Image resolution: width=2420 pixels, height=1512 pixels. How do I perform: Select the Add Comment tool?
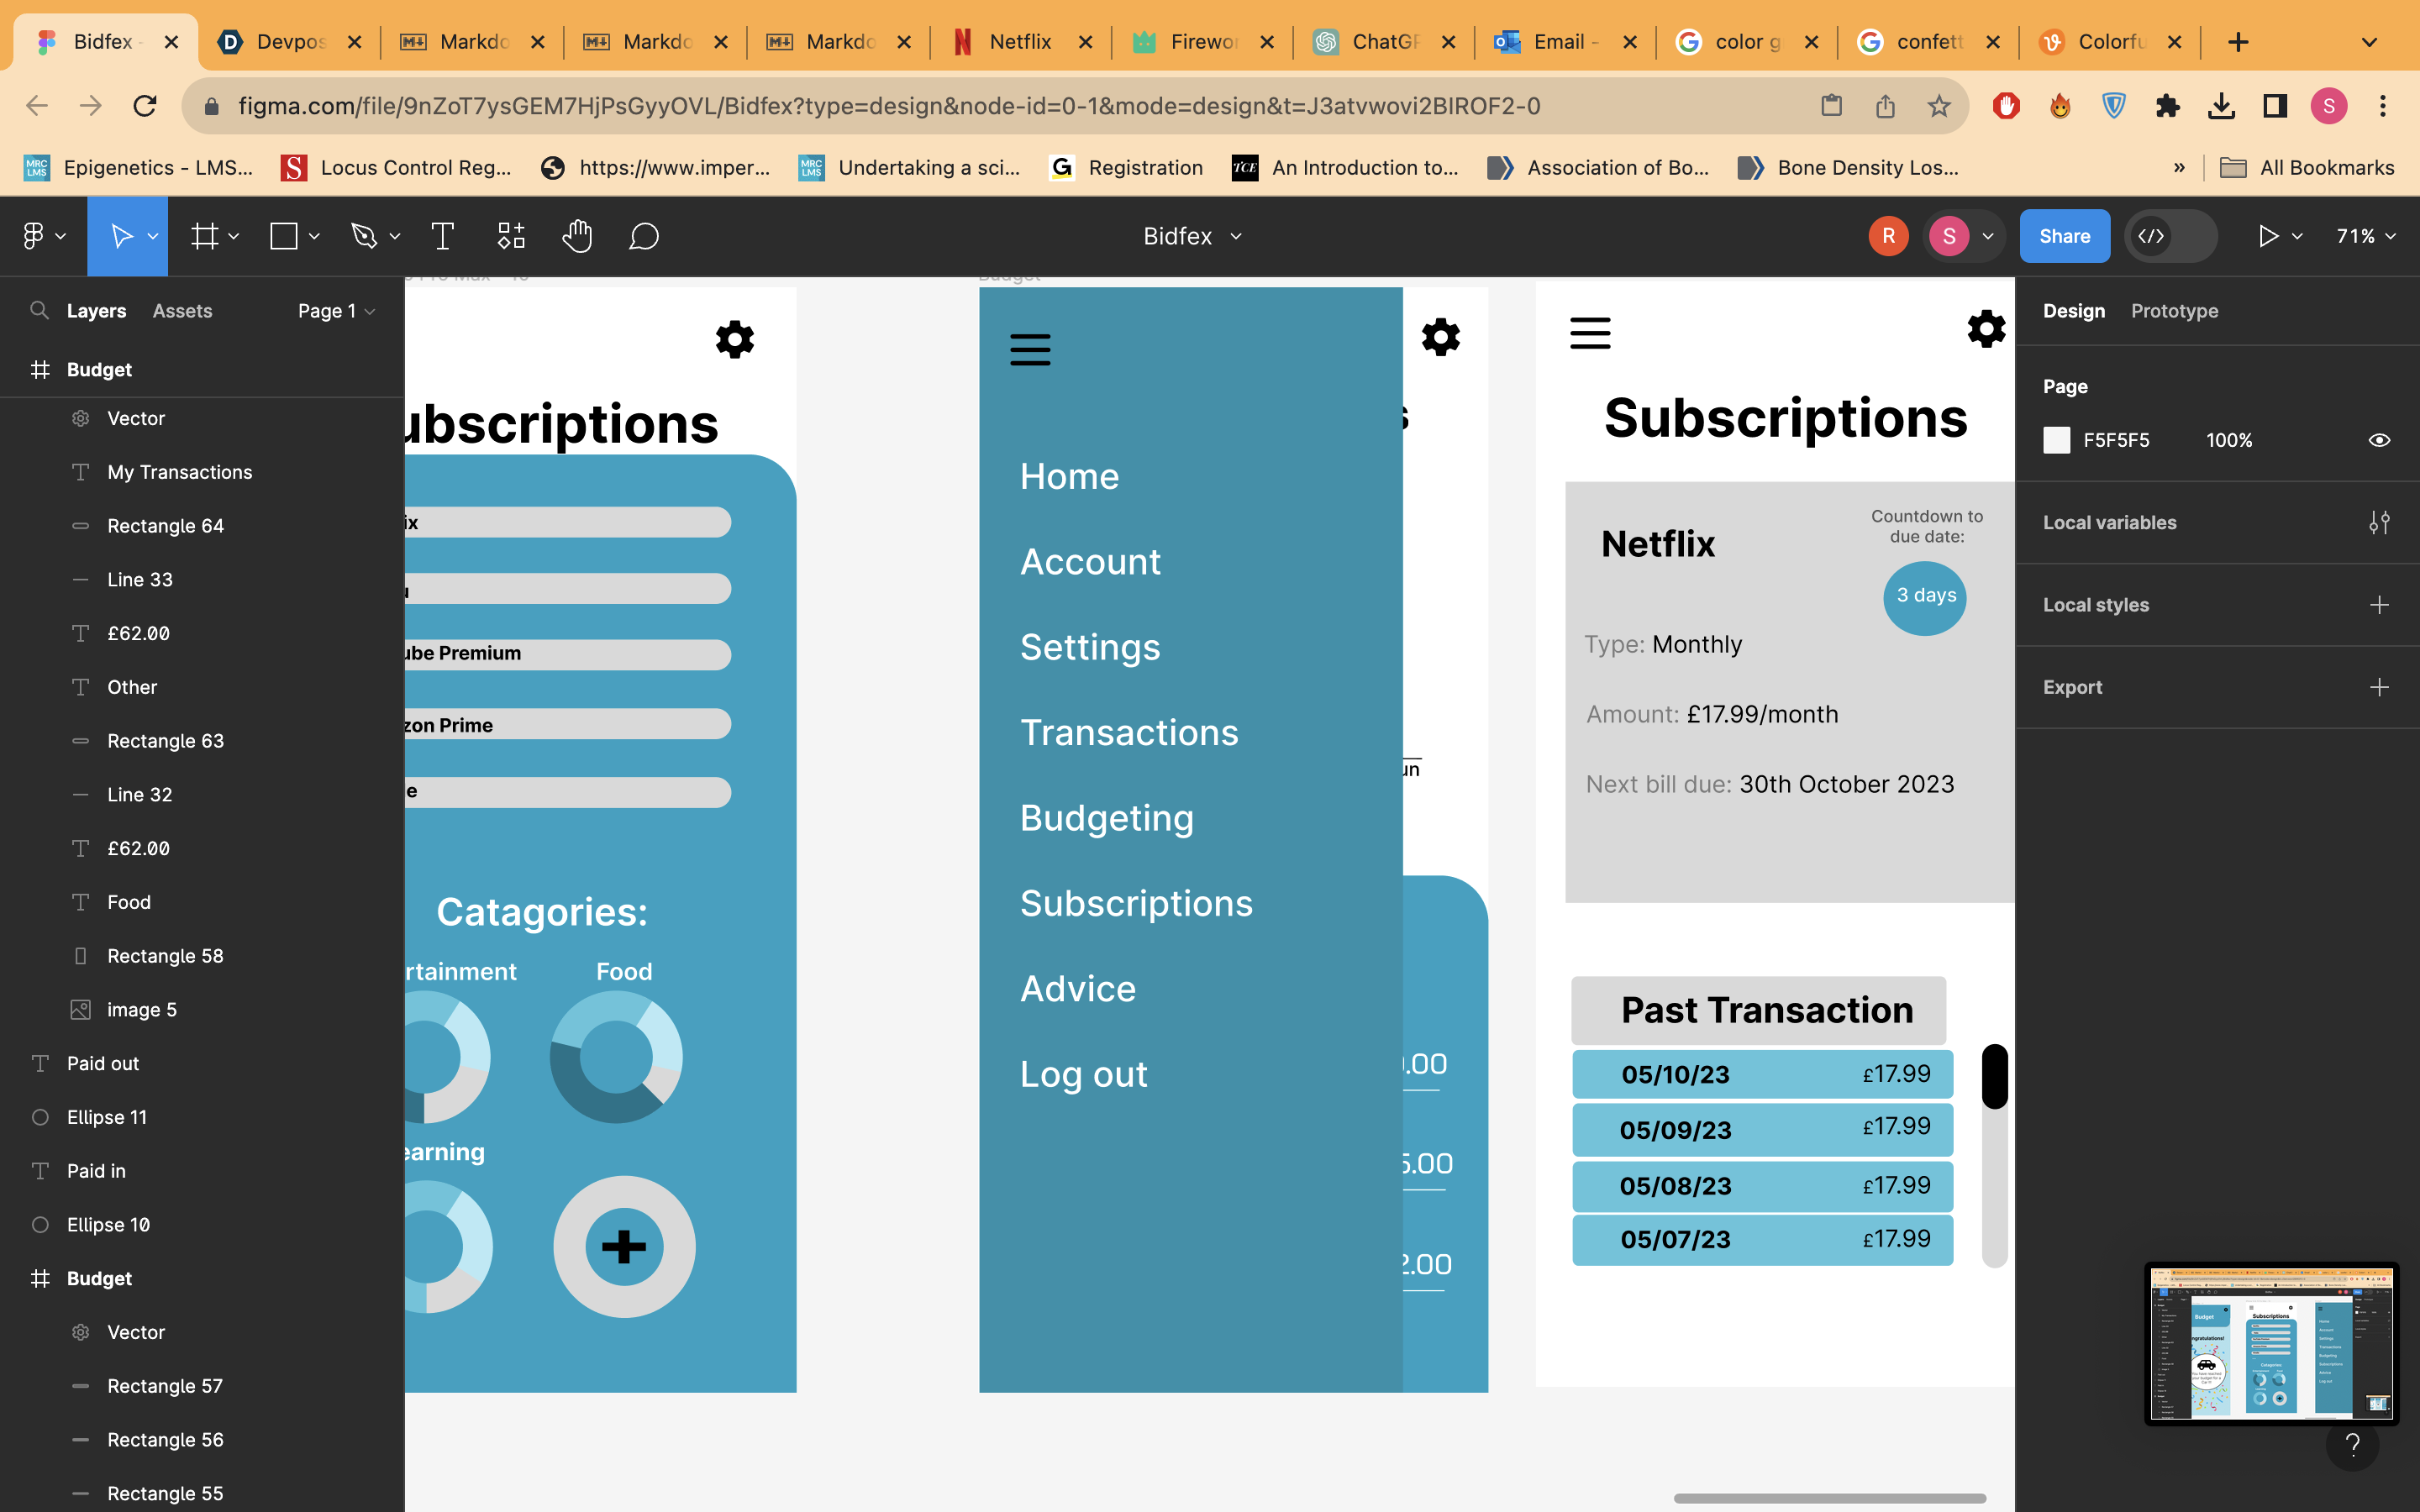pos(644,236)
